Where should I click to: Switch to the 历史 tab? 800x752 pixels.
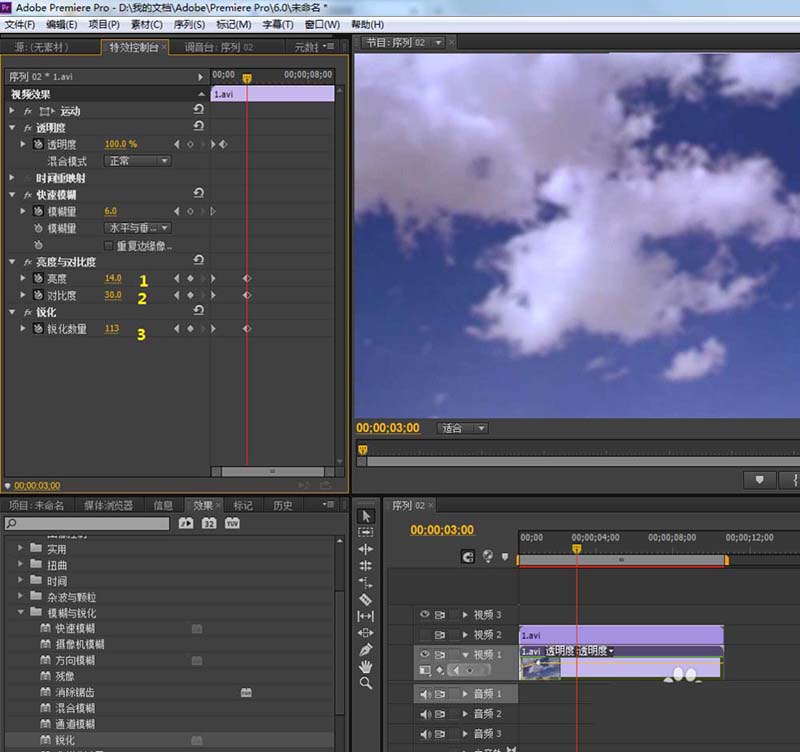[283, 506]
